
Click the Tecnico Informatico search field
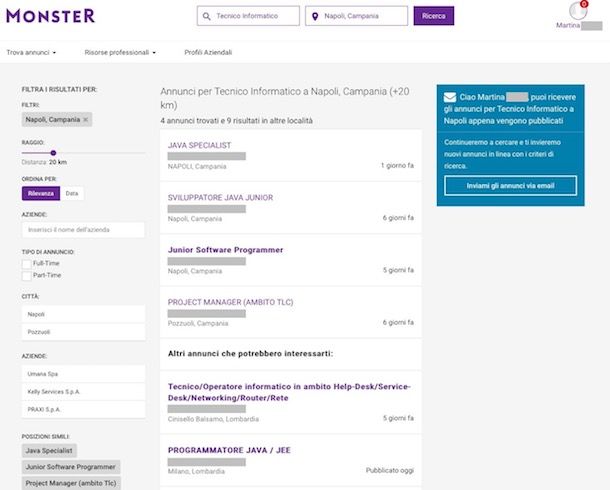[x=248, y=16]
